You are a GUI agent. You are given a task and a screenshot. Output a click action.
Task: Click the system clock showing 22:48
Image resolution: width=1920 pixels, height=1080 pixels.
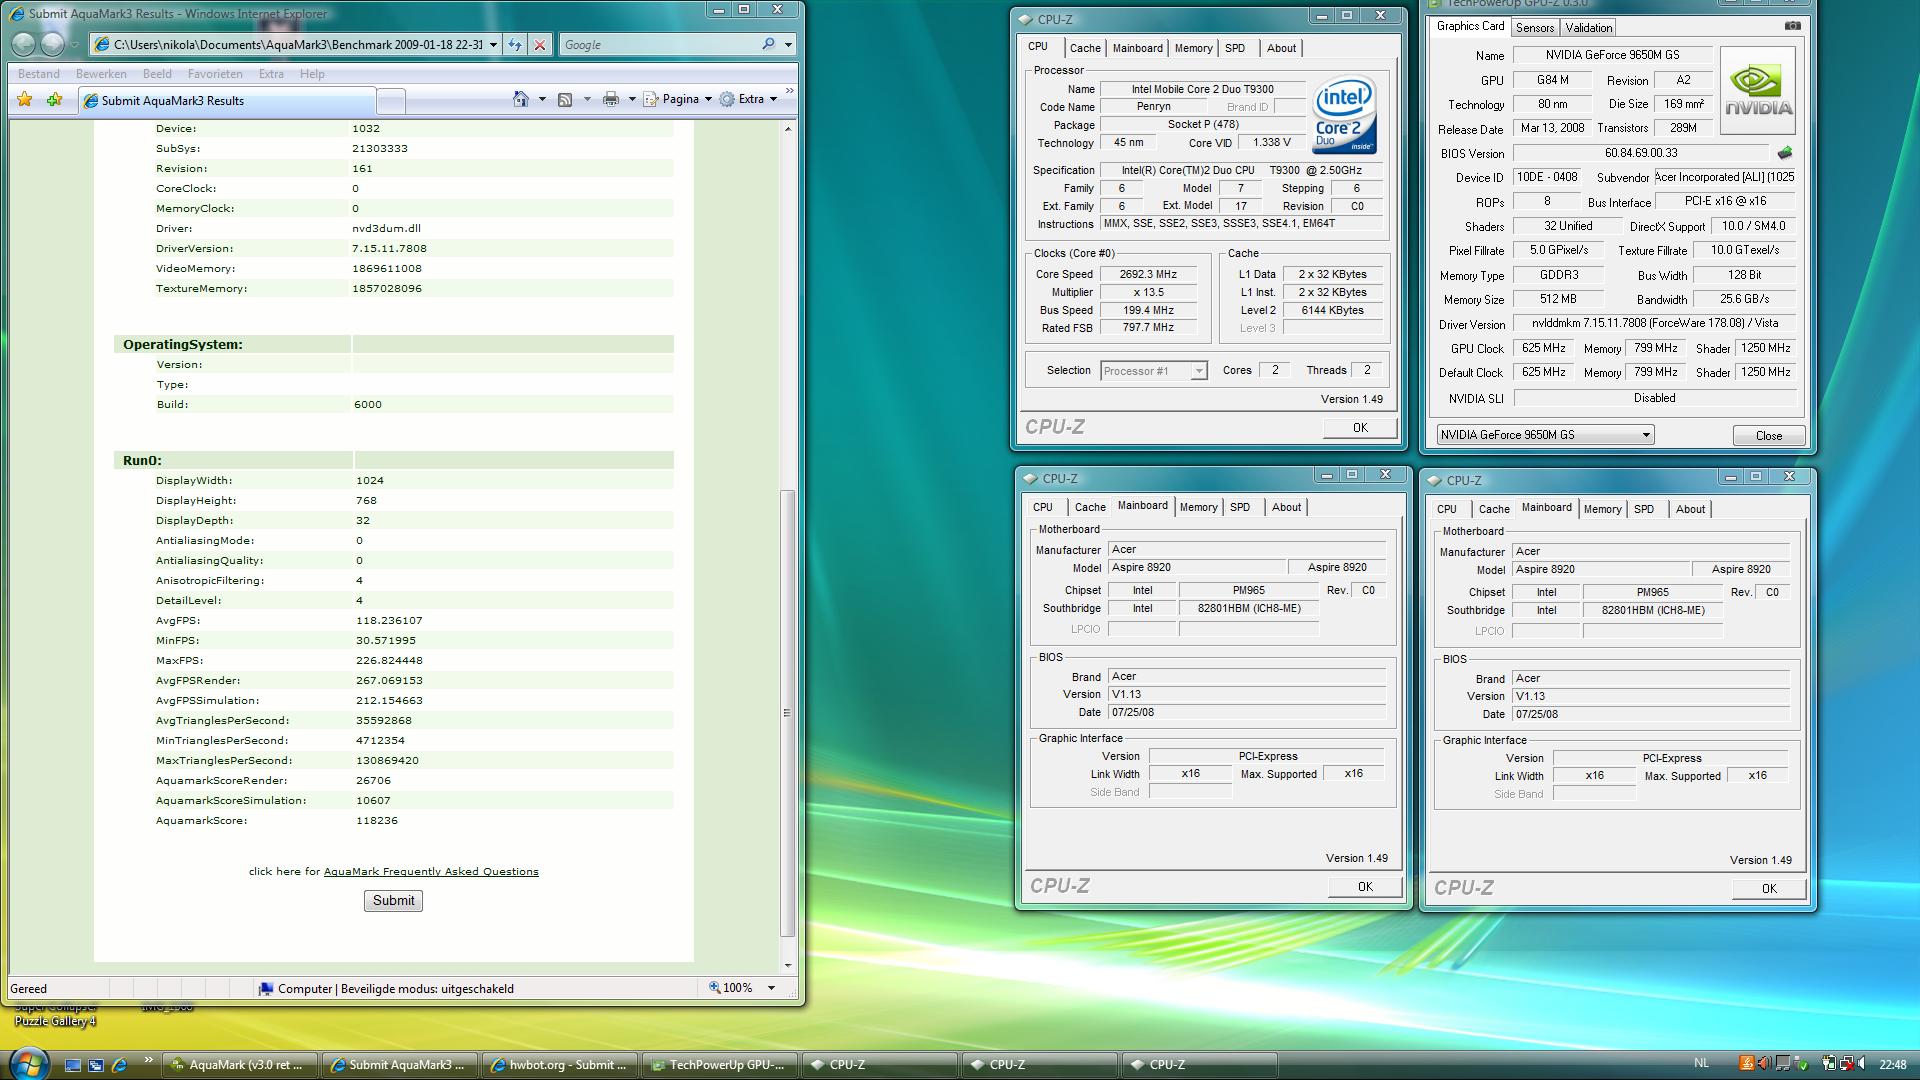(x=1892, y=1064)
